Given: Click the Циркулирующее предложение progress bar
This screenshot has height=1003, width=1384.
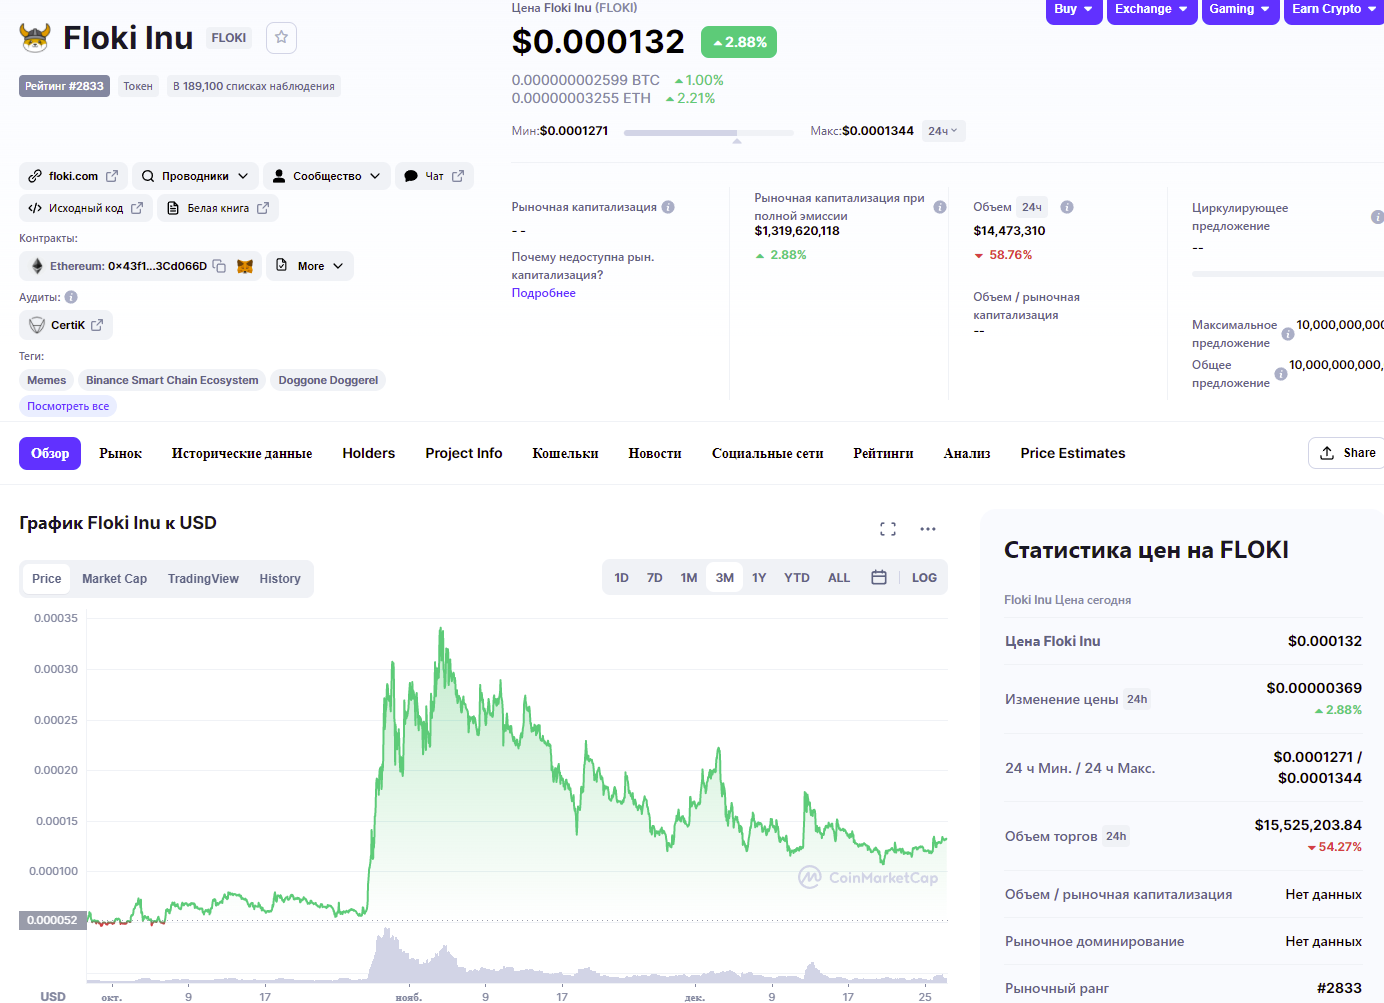Looking at the screenshot, I should tap(1288, 273).
